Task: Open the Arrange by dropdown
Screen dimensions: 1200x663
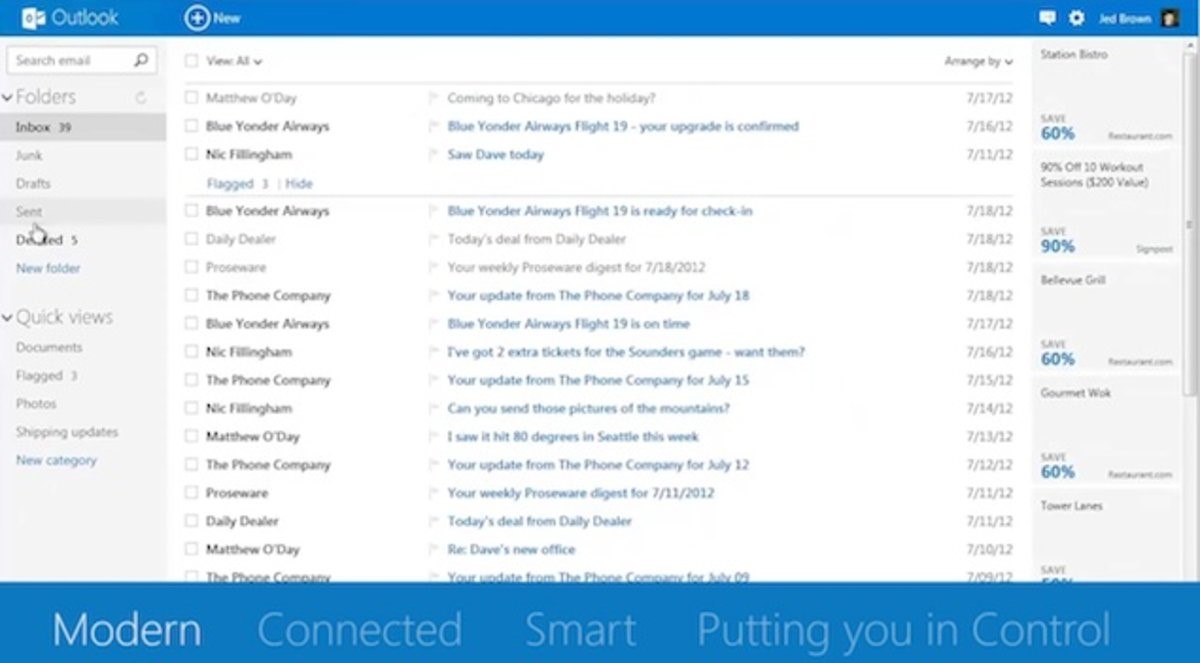Action: (x=978, y=61)
